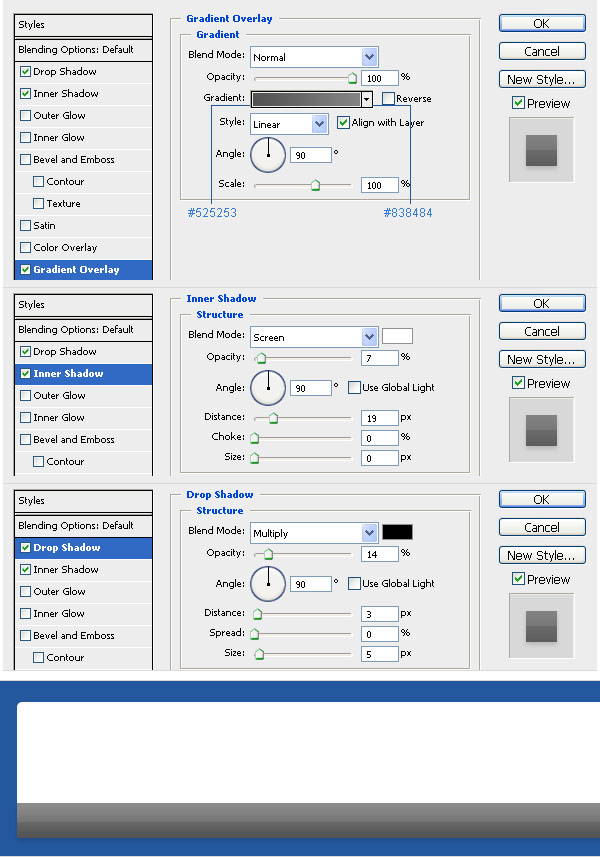The image size is (600, 857).
Task: Click the Drop Shadow angle dial
Action: point(267,583)
